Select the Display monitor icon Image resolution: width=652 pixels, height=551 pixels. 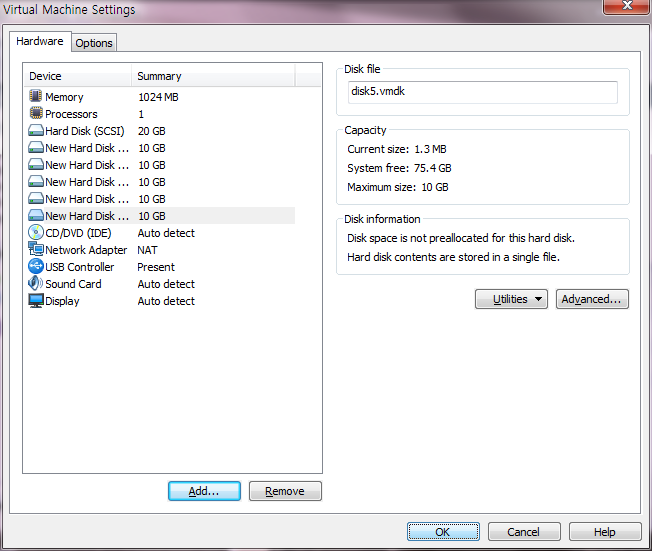coord(36,301)
